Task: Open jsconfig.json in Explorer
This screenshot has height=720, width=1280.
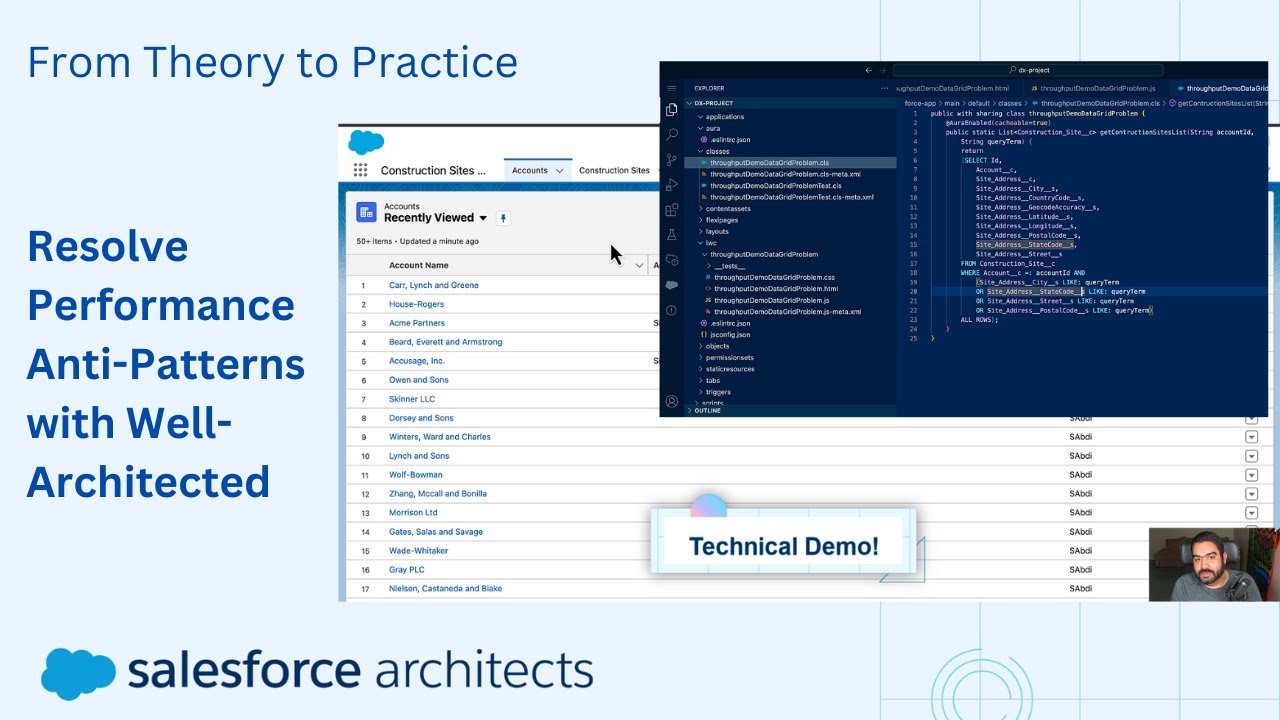Action: tap(725, 335)
